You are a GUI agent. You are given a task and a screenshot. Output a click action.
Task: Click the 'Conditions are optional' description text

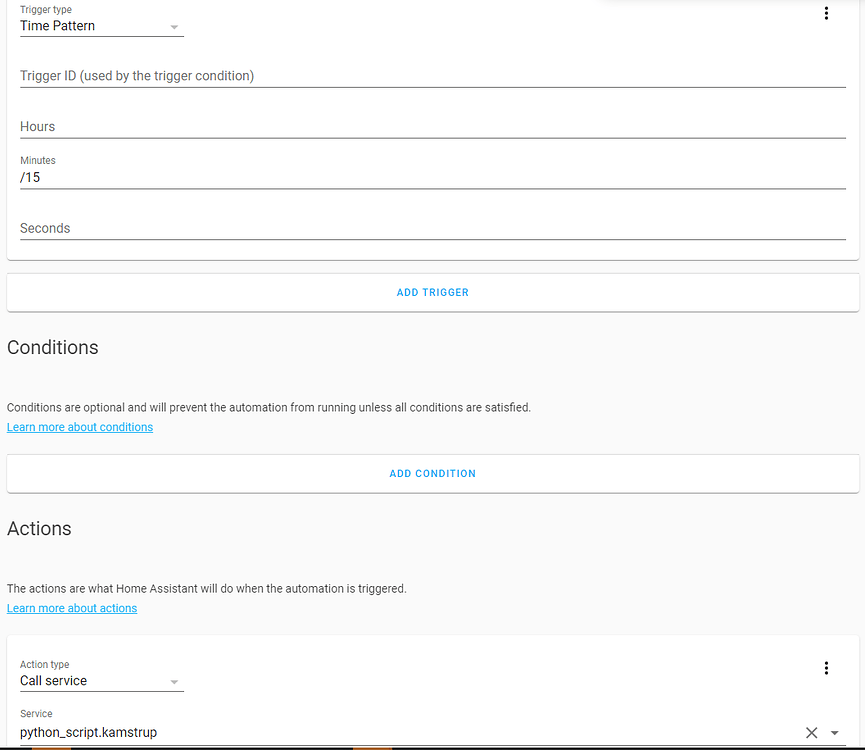269,408
